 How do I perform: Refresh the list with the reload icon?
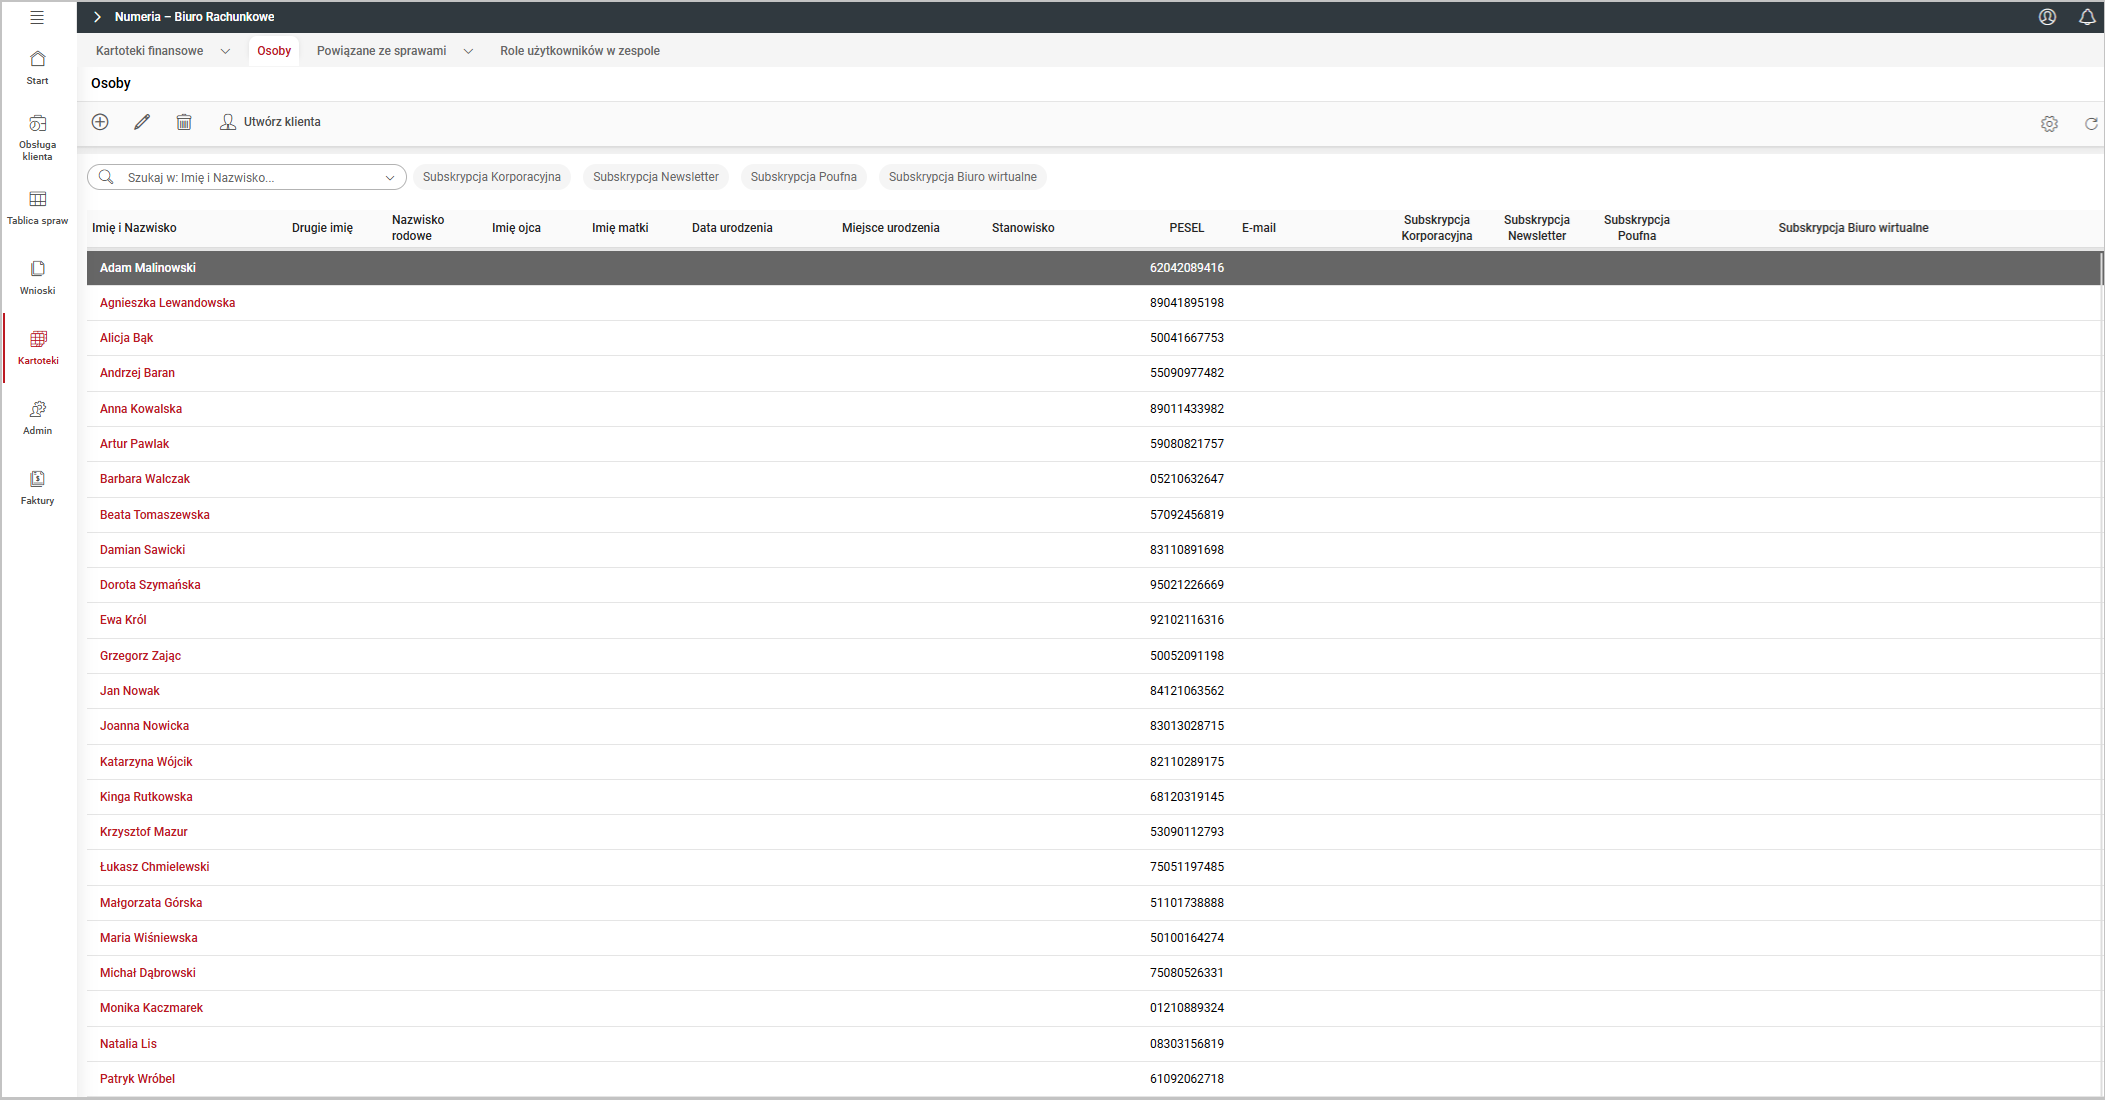[2091, 124]
